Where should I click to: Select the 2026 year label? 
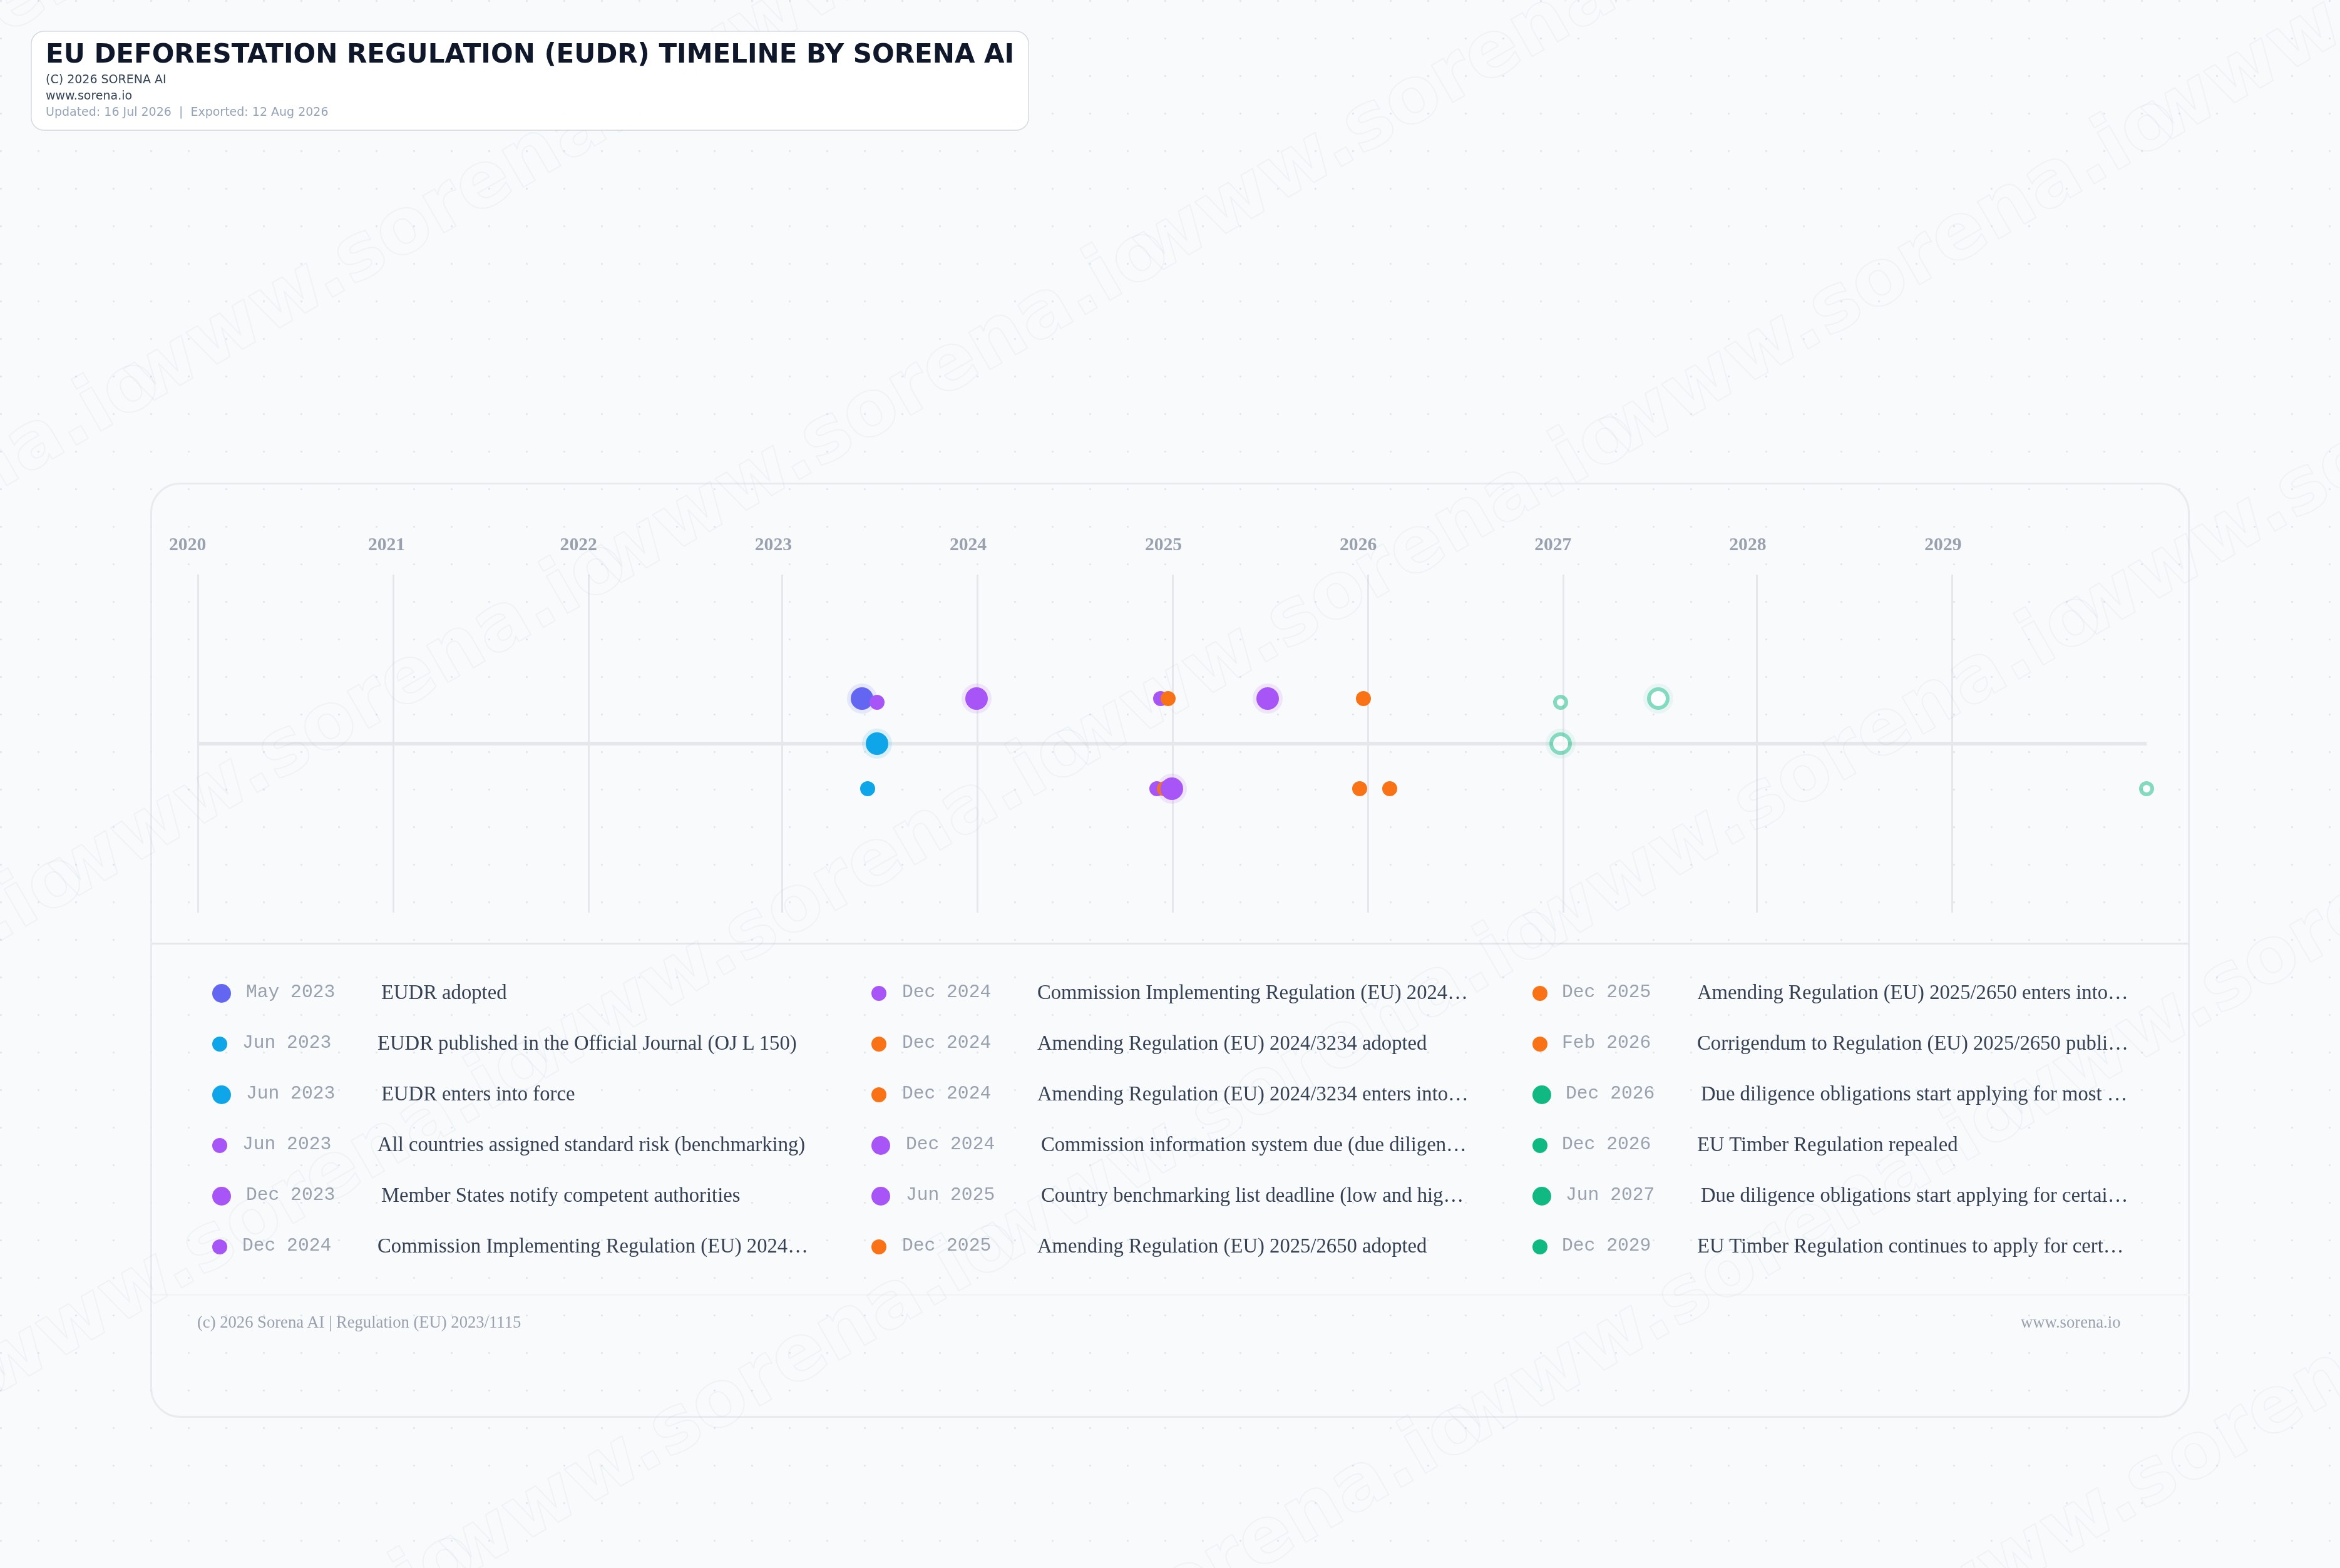tap(1358, 544)
